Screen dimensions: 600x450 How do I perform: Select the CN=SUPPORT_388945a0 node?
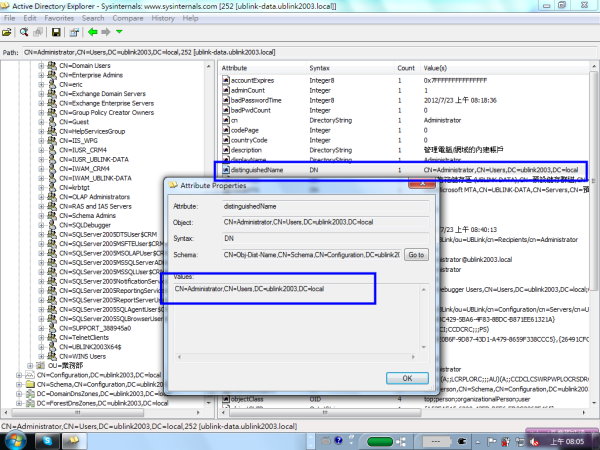(x=95, y=328)
